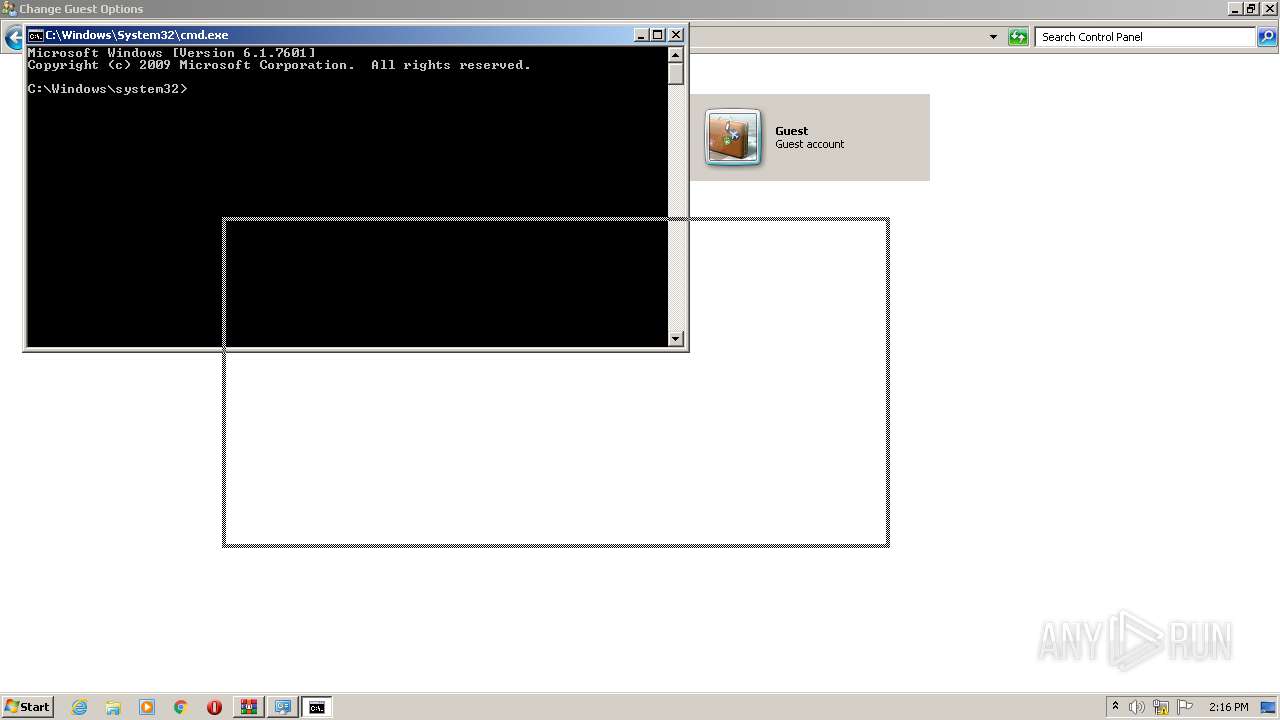This screenshot has width=1280, height=720.
Task: Open Windows Explorer folder icon in taskbar
Action: tap(113, 707)
